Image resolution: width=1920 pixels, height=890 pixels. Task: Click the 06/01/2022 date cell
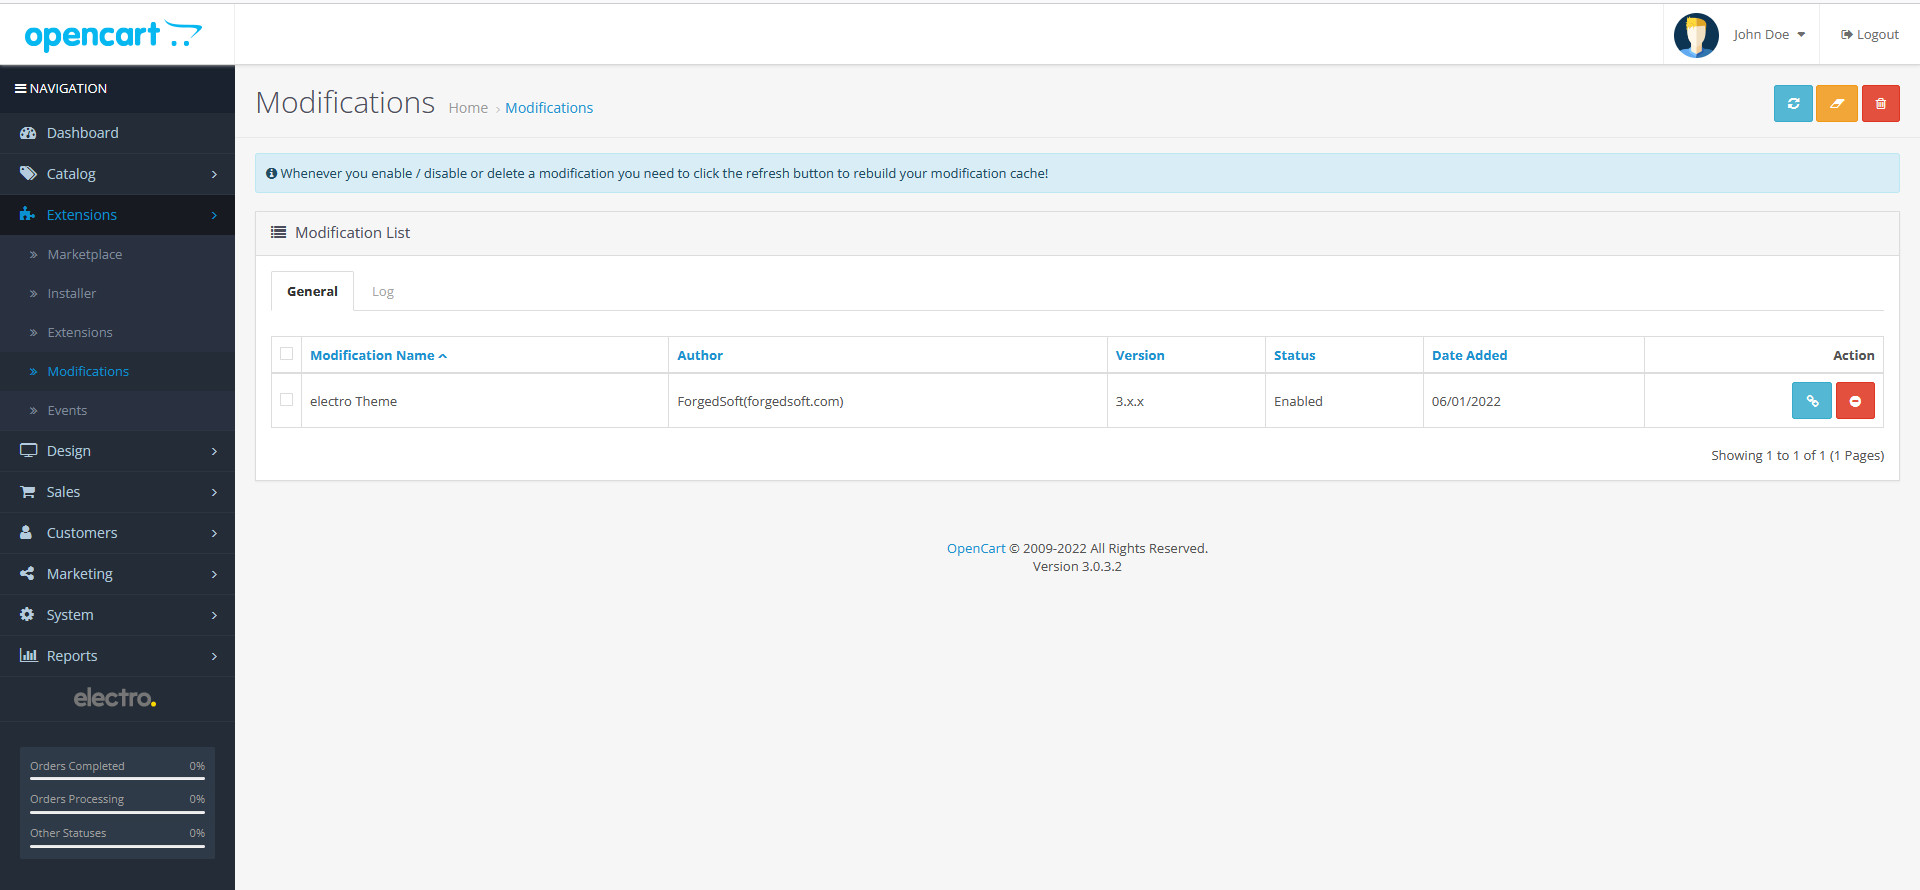[x=1533, y=401]
